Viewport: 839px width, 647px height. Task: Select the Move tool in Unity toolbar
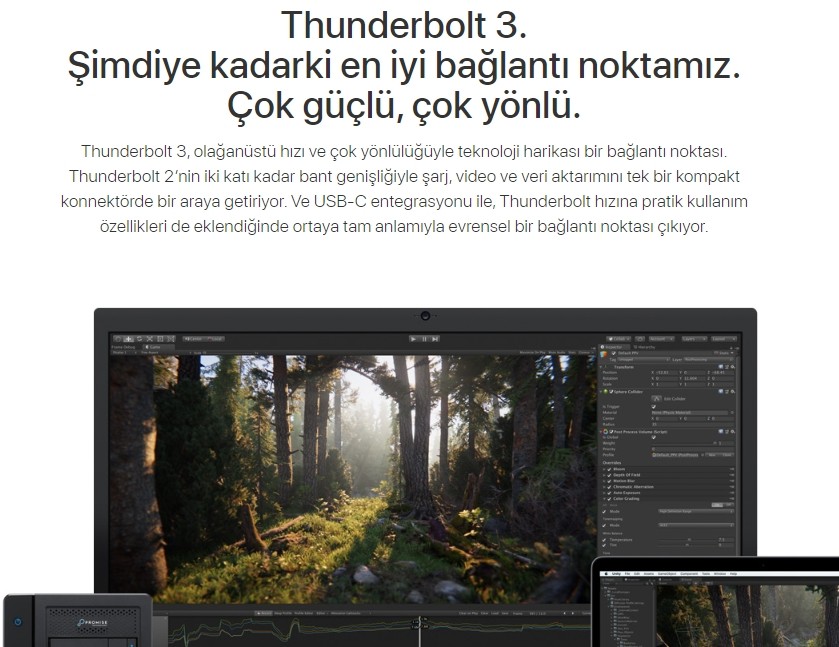(129, 339)
